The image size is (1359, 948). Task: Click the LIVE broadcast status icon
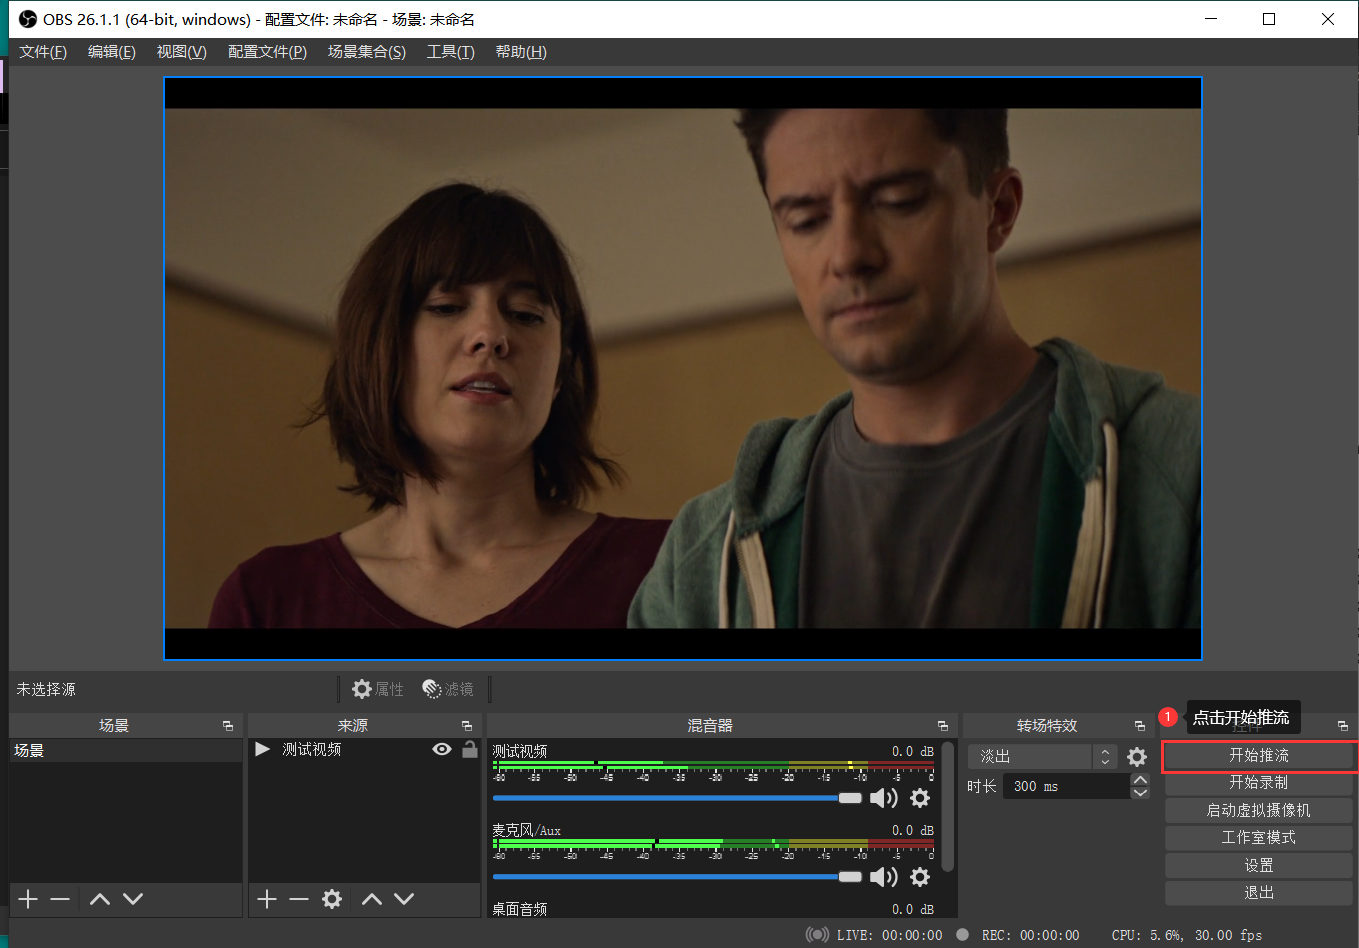pos(817,935)
